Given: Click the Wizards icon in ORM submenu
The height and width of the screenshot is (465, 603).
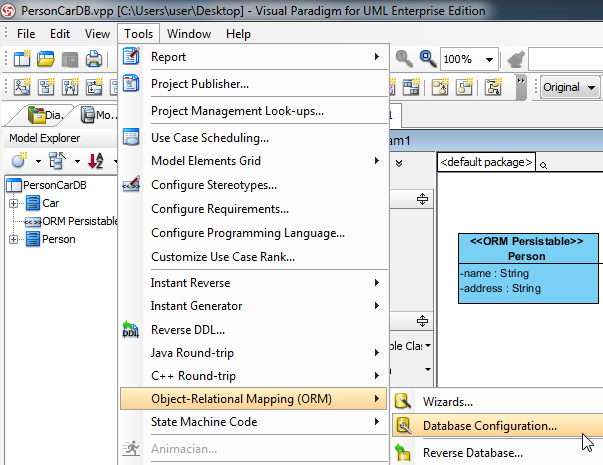Looking at the screenshot, I should 403,401.
